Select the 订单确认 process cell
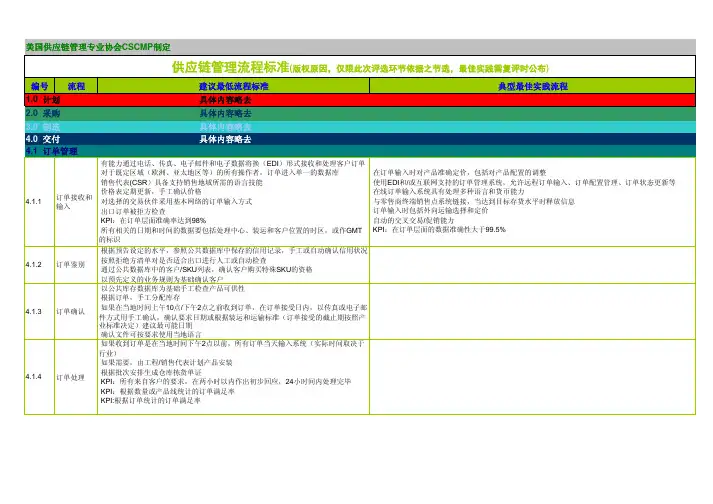 [x=76, y=311]
